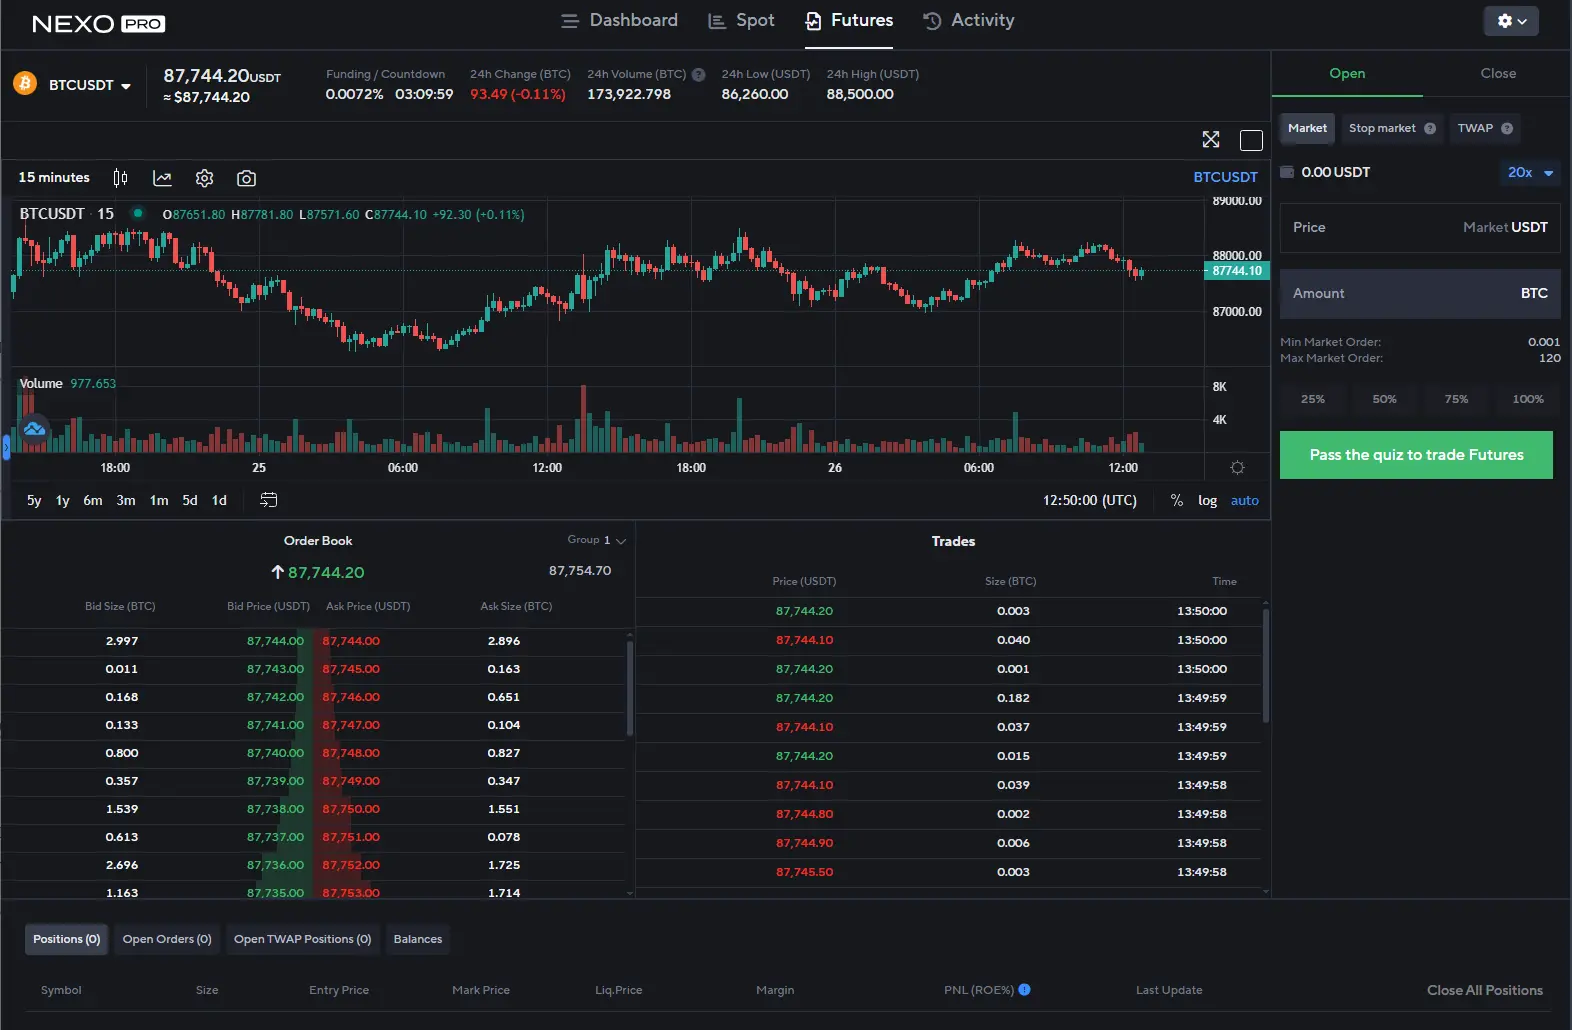This screenshot has width=1572, height=1030.
Task: Set chart range to 6m
Action: (92, 500)
